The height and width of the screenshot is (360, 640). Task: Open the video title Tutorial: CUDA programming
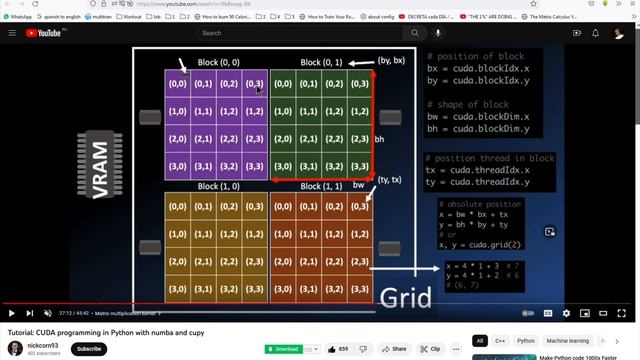pyautogui.click(x=106, y=333)
